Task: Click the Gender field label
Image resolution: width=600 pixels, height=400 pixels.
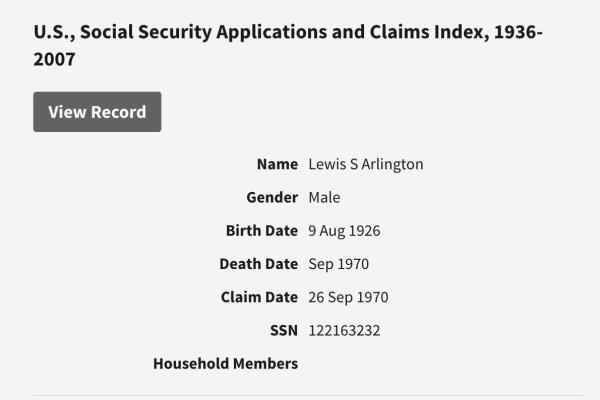Action: [272, 197]
